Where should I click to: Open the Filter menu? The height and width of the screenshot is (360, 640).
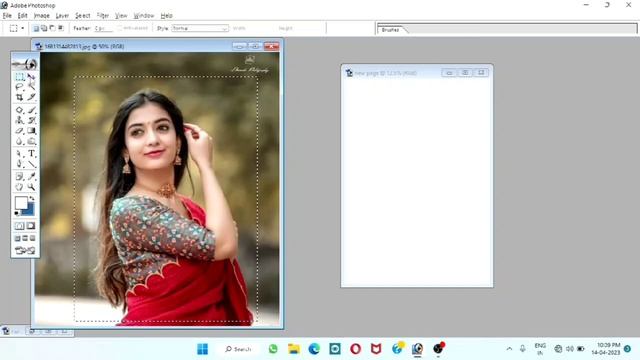tap(102, 16)
